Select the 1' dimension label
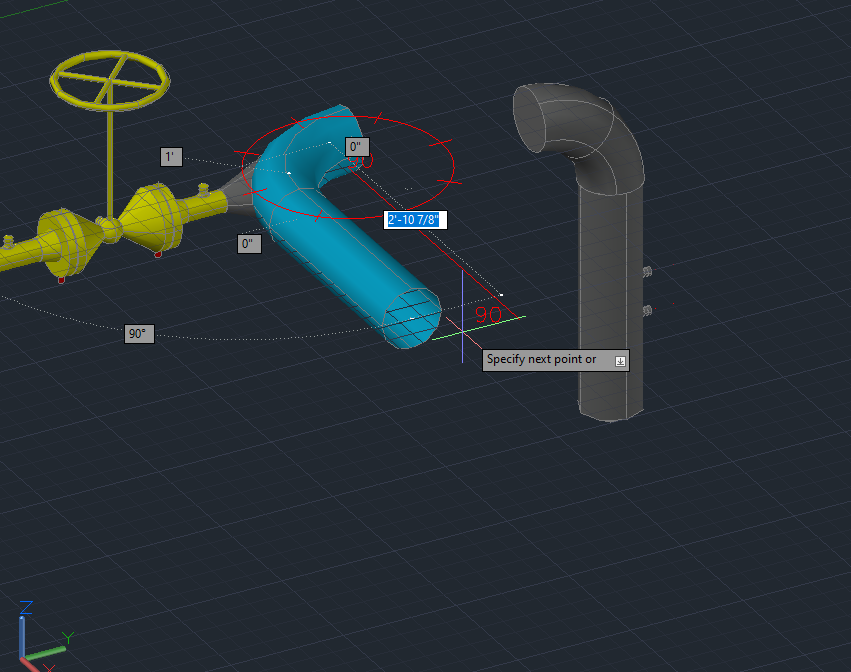 (x=170, y=157)
